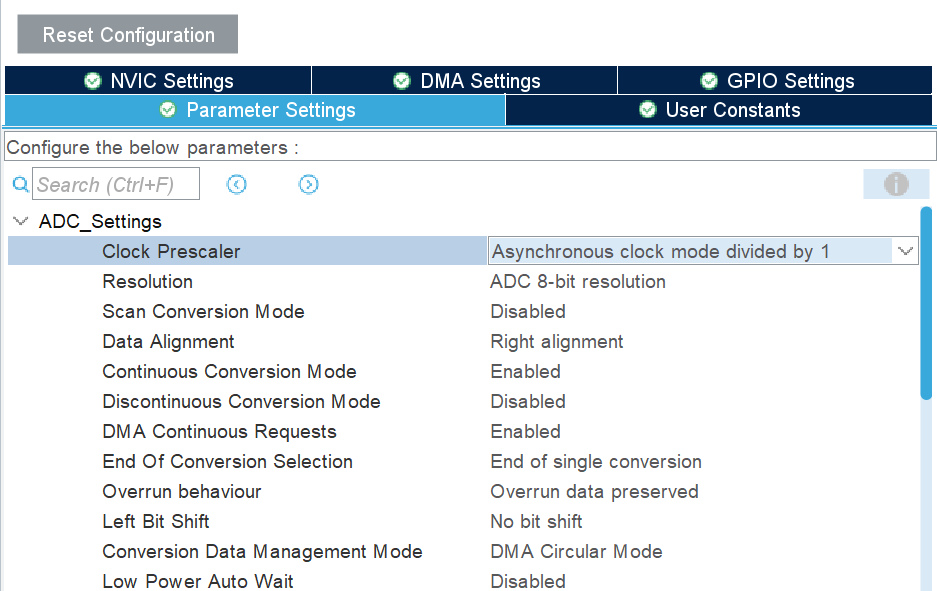Viewport: 937px width, 591px height.
Task: Select Asynchronous clock mode combo box
Action: 703,252
